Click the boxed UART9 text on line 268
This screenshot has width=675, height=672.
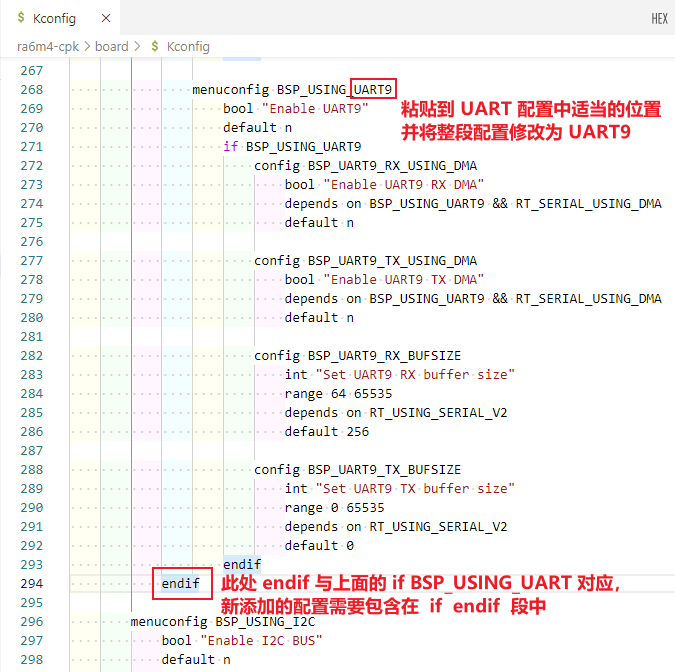coord(375,89)
